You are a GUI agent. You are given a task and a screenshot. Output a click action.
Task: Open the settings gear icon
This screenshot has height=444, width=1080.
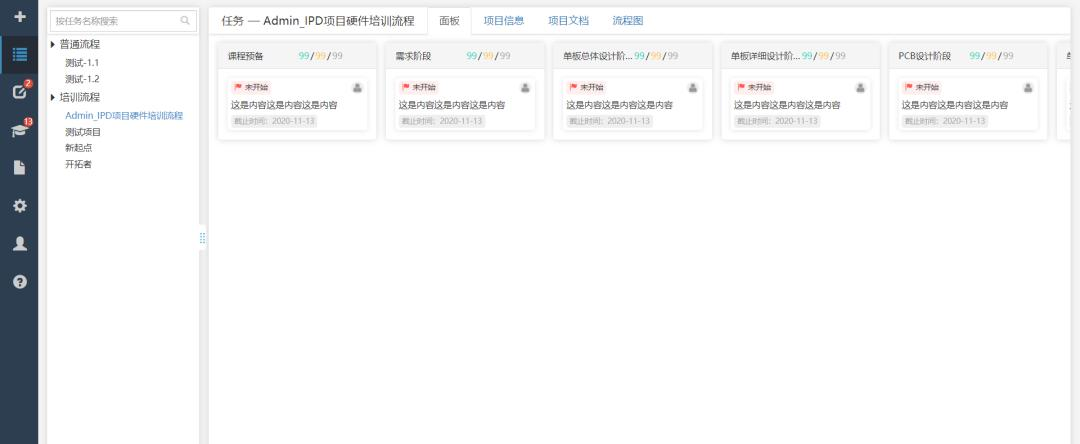pos(19,206)
